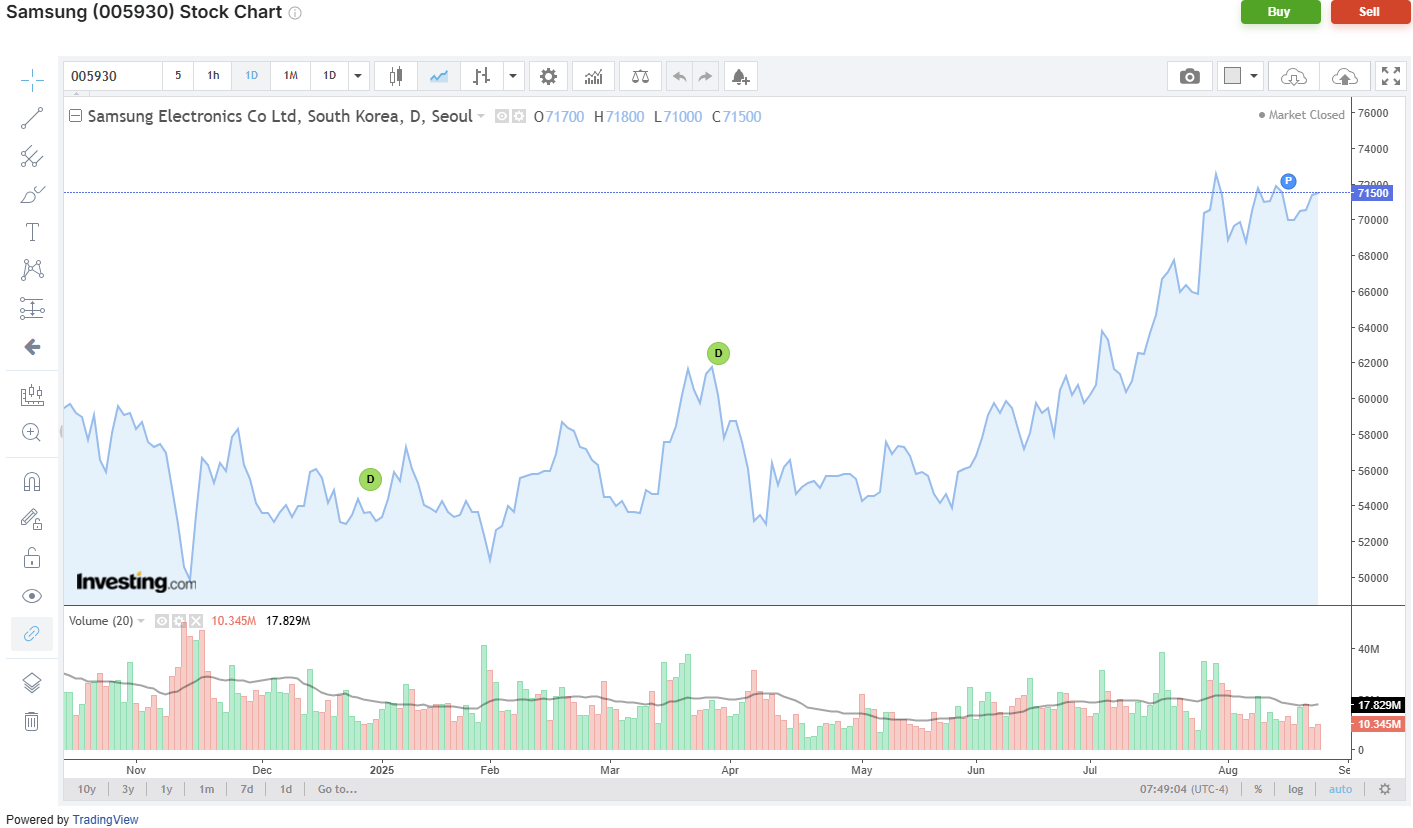
Task: Toggle log scale
Action: [1295, 789]
